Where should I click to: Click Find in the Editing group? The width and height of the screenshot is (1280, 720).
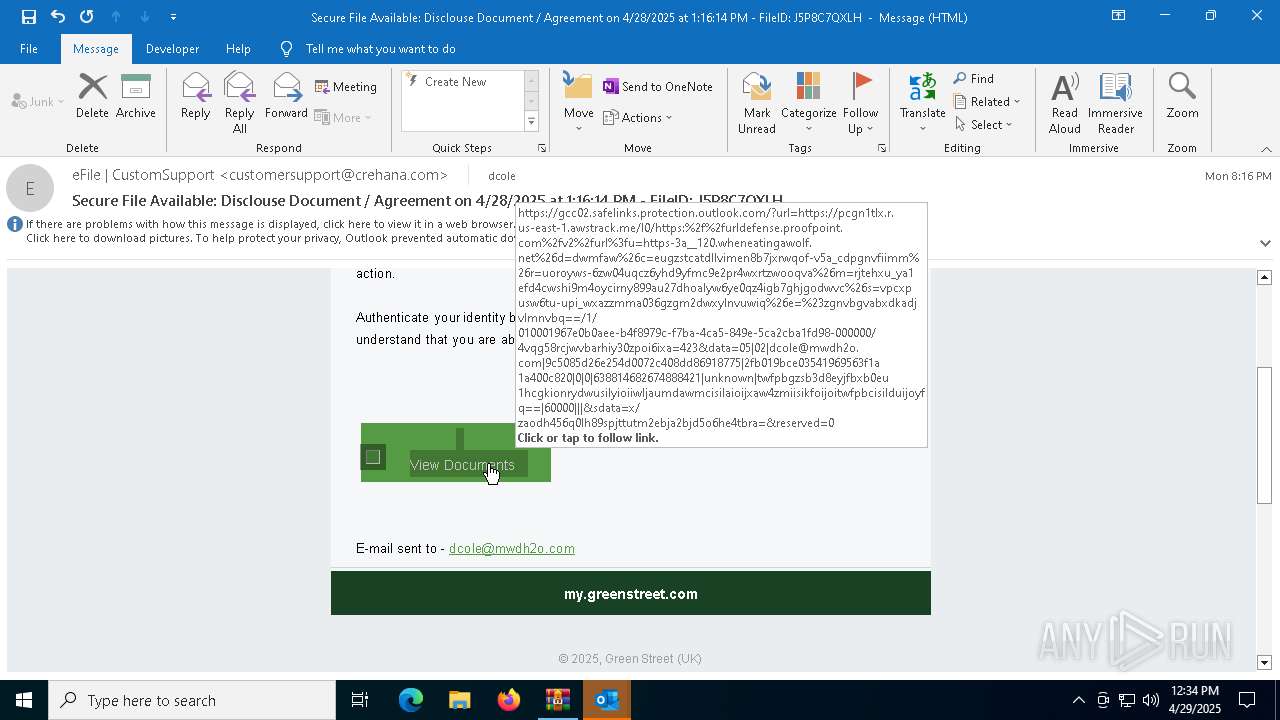click(x=974, y=78)
